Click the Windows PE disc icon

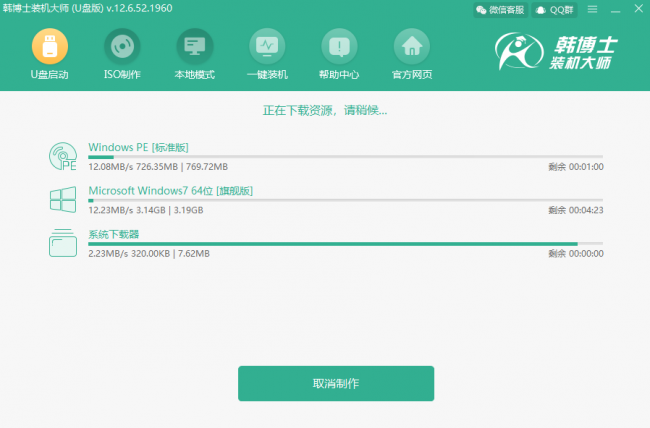pyautogui.click(x=63, y=156)
